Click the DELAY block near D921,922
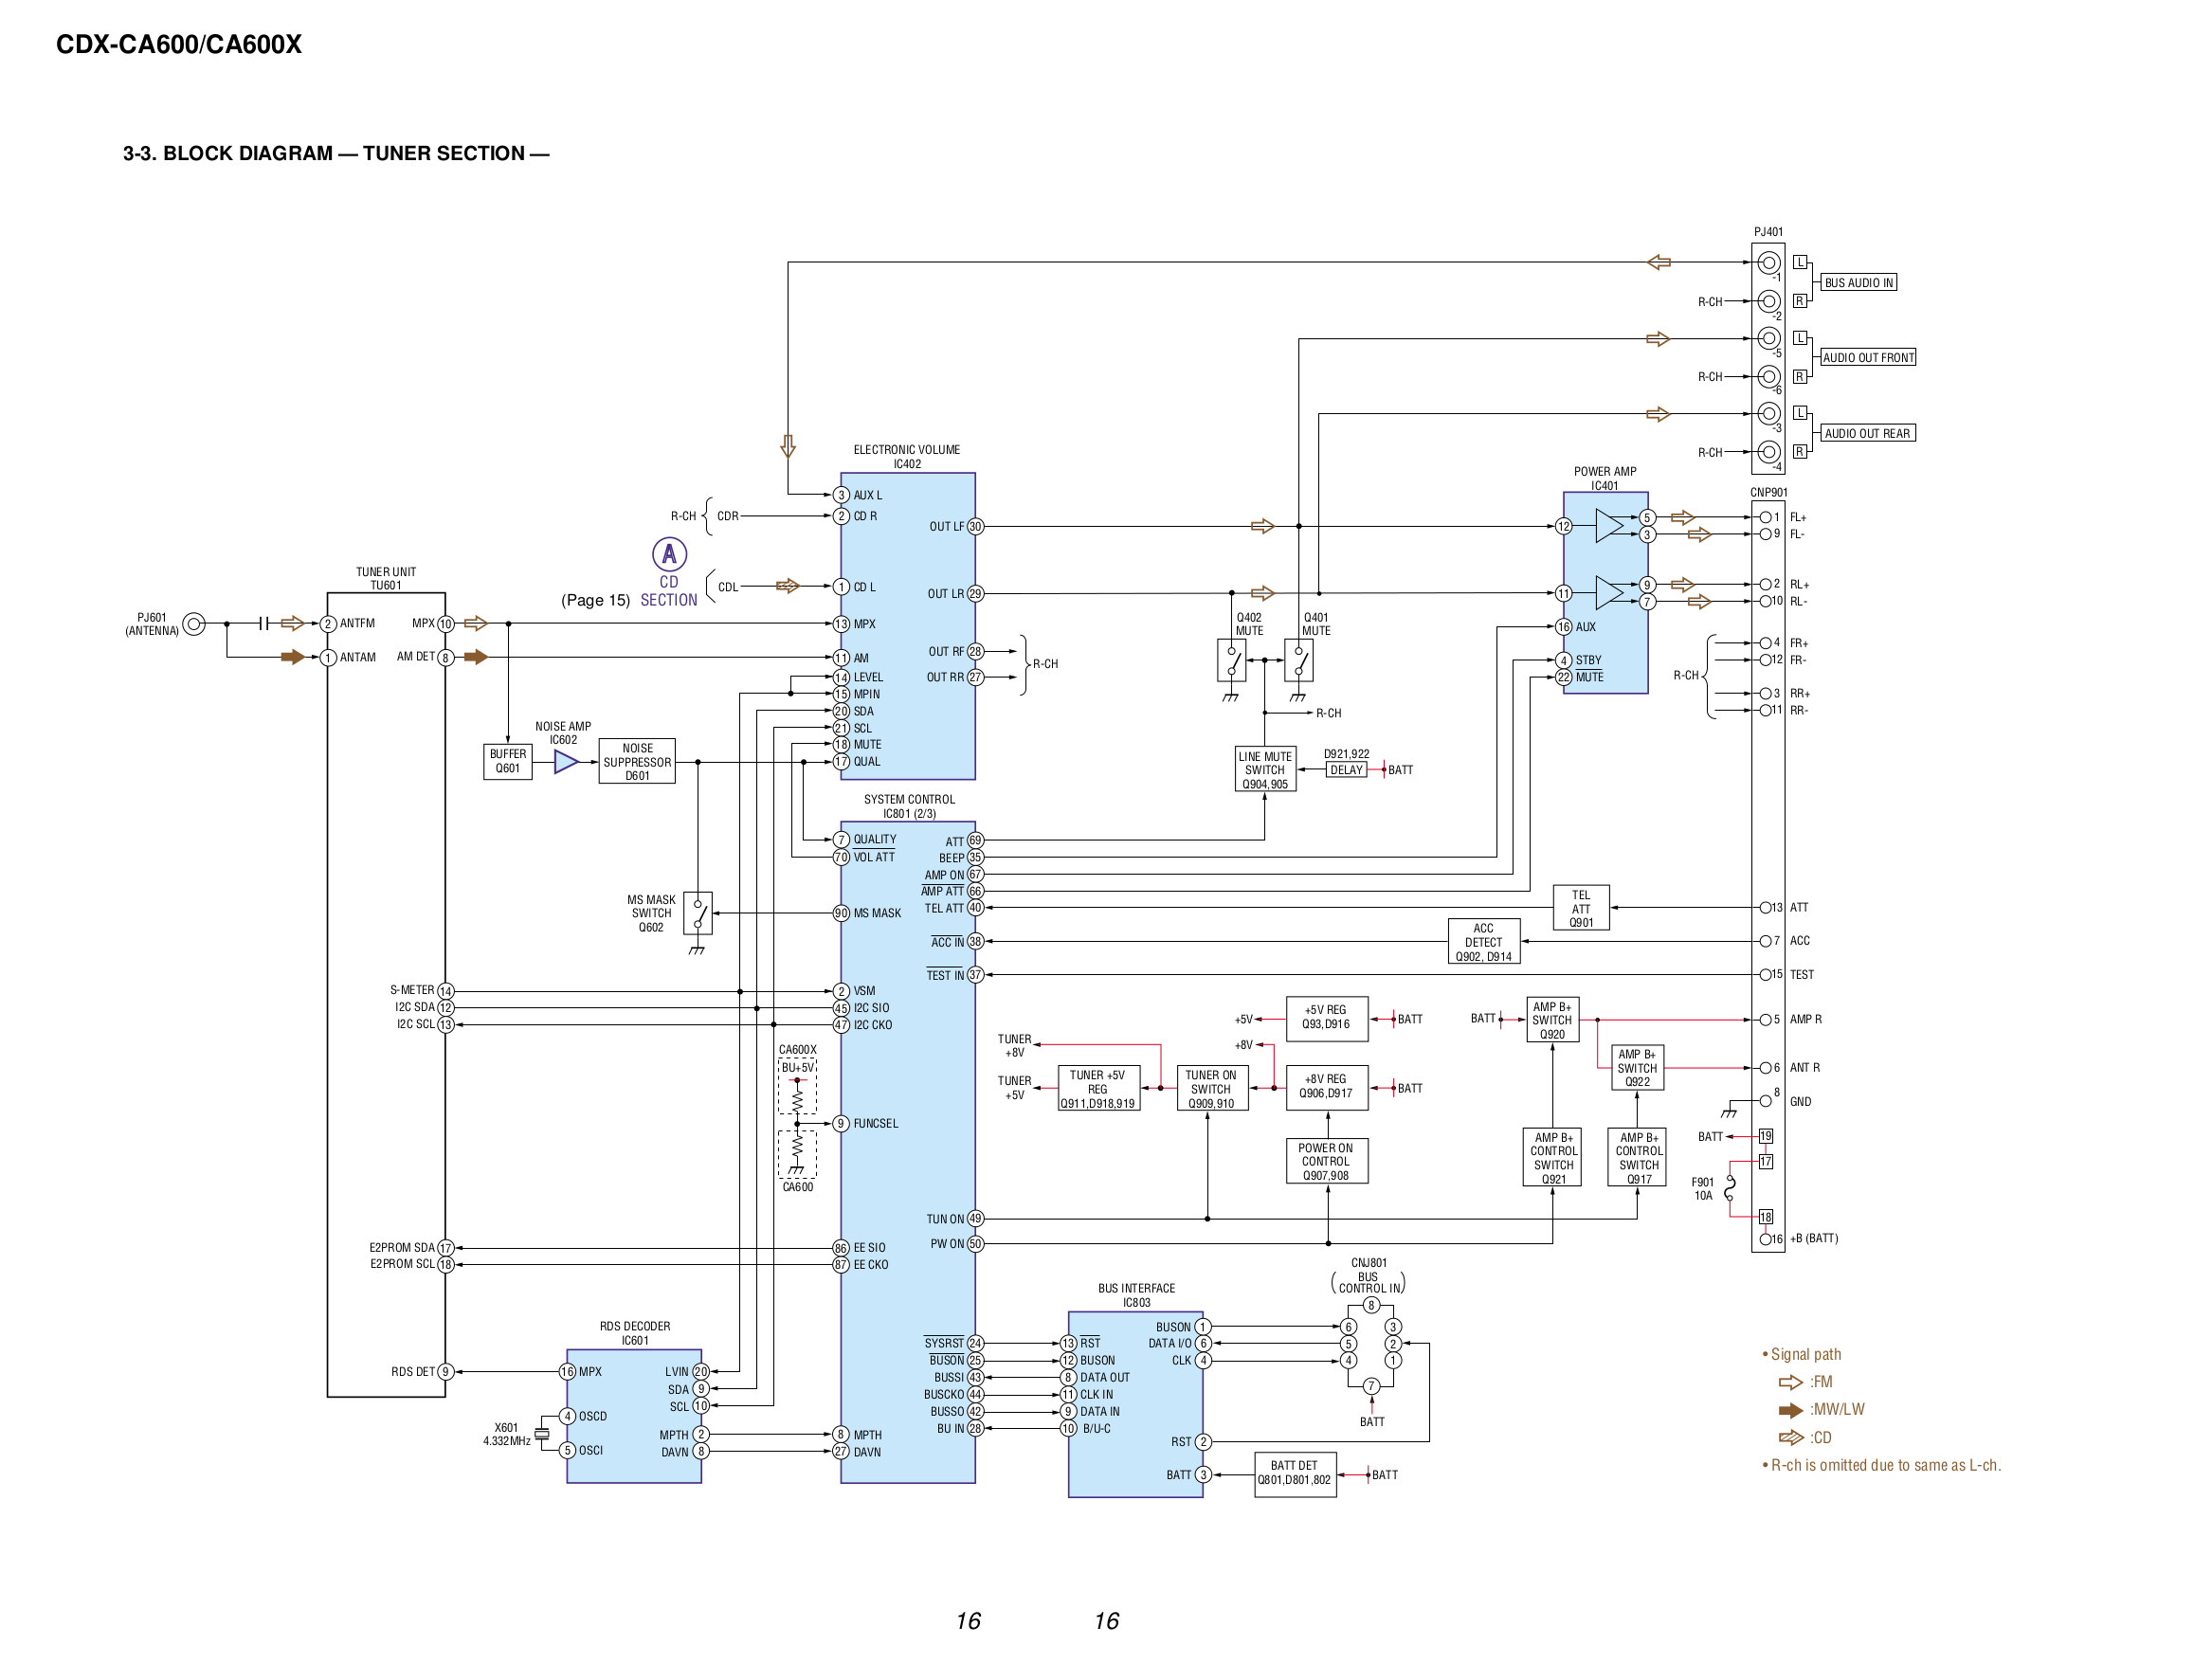Viewport: 2212px width, 1663px height. 1346,769
